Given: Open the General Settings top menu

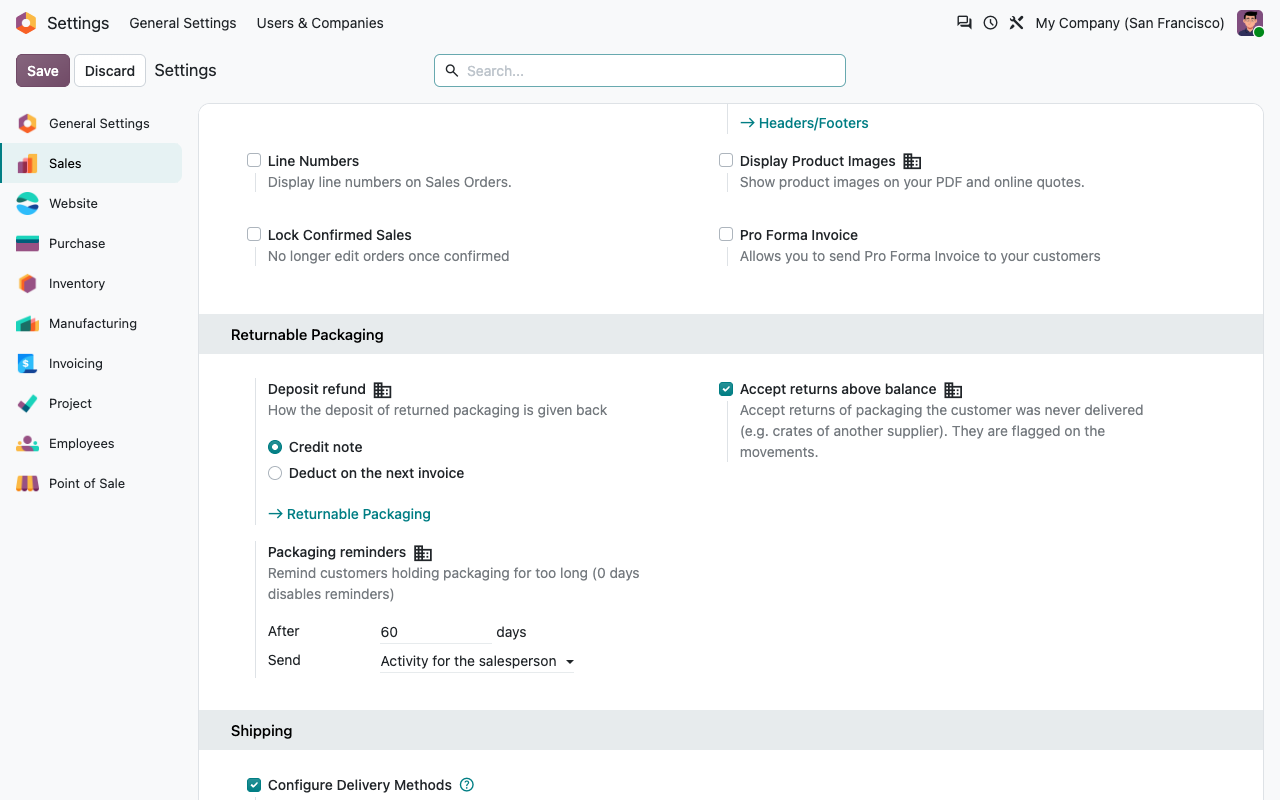Looking at the screenshot, I should (183, 23).
